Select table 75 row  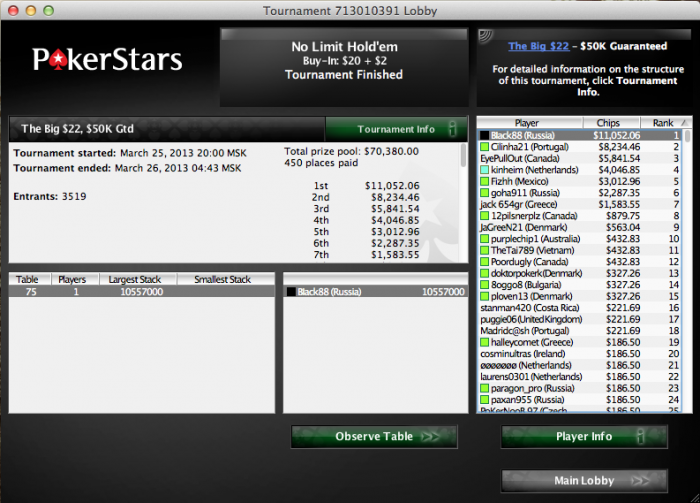pyautogui.click(x=142, y=292)
